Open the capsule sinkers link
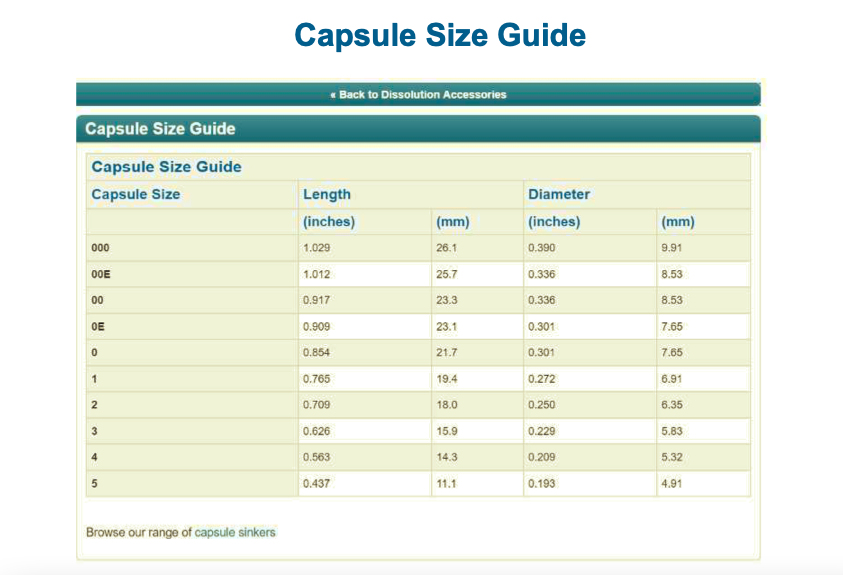This screenshot has height=575, width=843. tap(235, 532)
